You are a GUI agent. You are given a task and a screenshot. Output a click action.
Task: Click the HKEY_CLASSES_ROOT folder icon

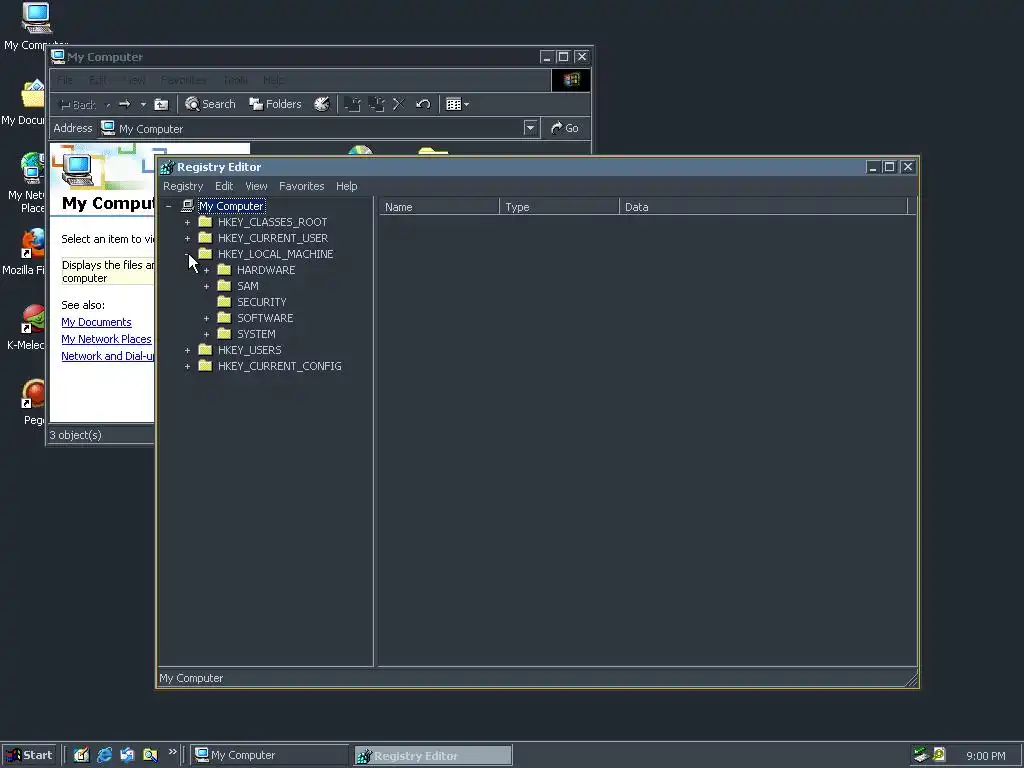[x=205, y=221]
